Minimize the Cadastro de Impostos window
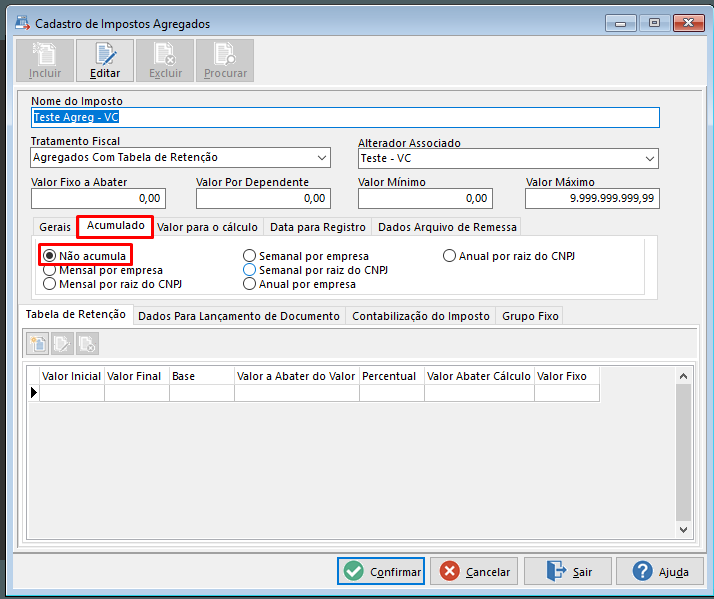This screenshot has height=599, width=714. point(621,23)
